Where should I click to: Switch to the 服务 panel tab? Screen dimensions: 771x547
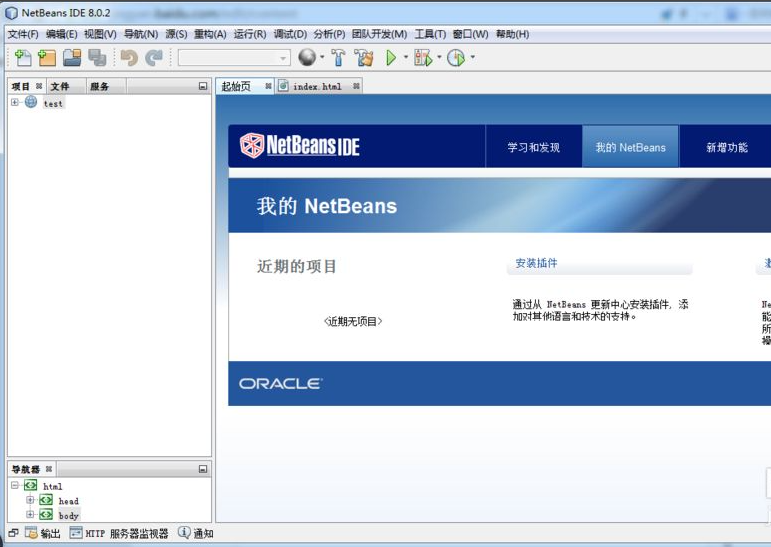pos(99,87)
